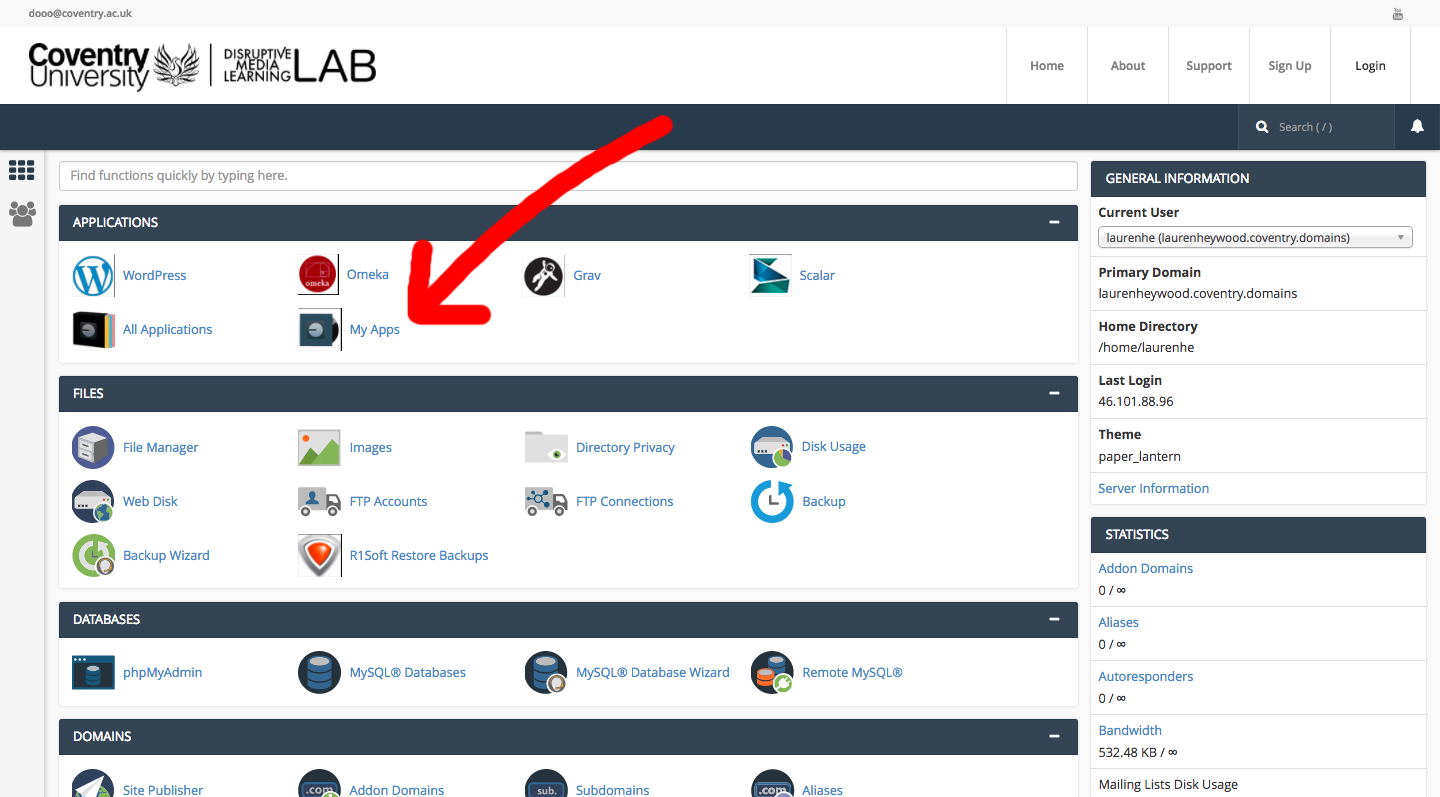Open the Addon Domains statistics link
The width and height of the screenshot is (1440, 797).
pyautogui.click(x=1145, y=568)
